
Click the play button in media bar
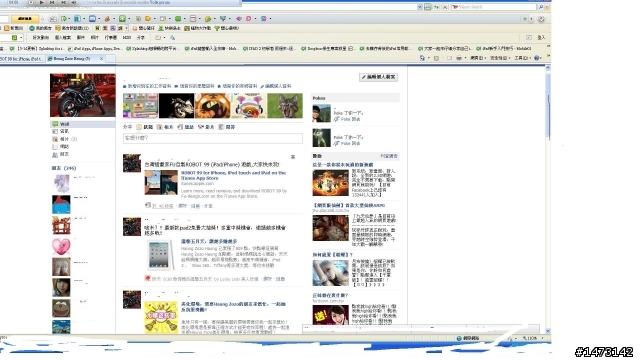tap(41, 2)
